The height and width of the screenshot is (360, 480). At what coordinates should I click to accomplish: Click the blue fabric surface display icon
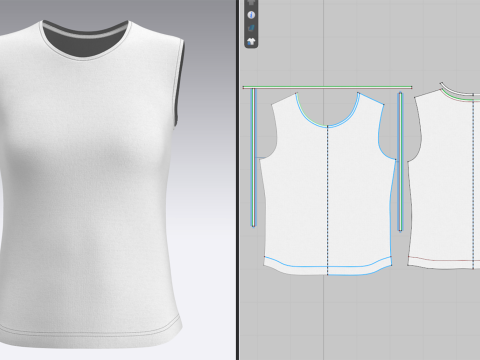[x=251, y=28]
